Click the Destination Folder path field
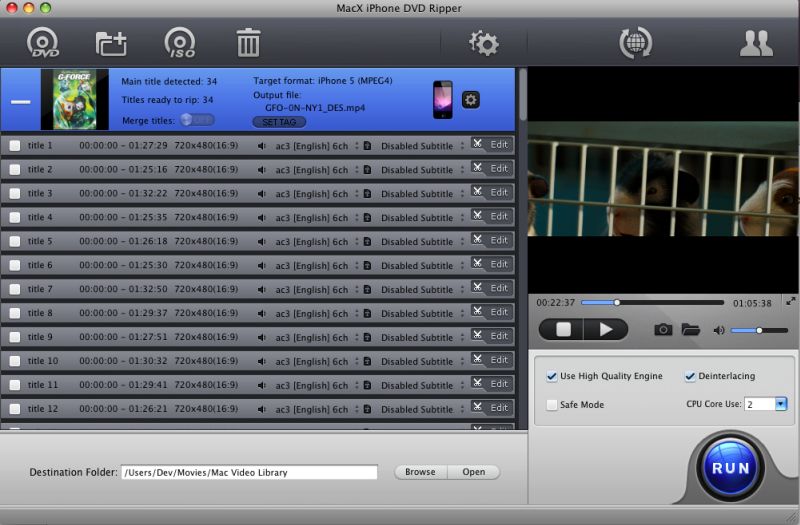The height and width of the screenshot is (525, 800). (249, 472)
